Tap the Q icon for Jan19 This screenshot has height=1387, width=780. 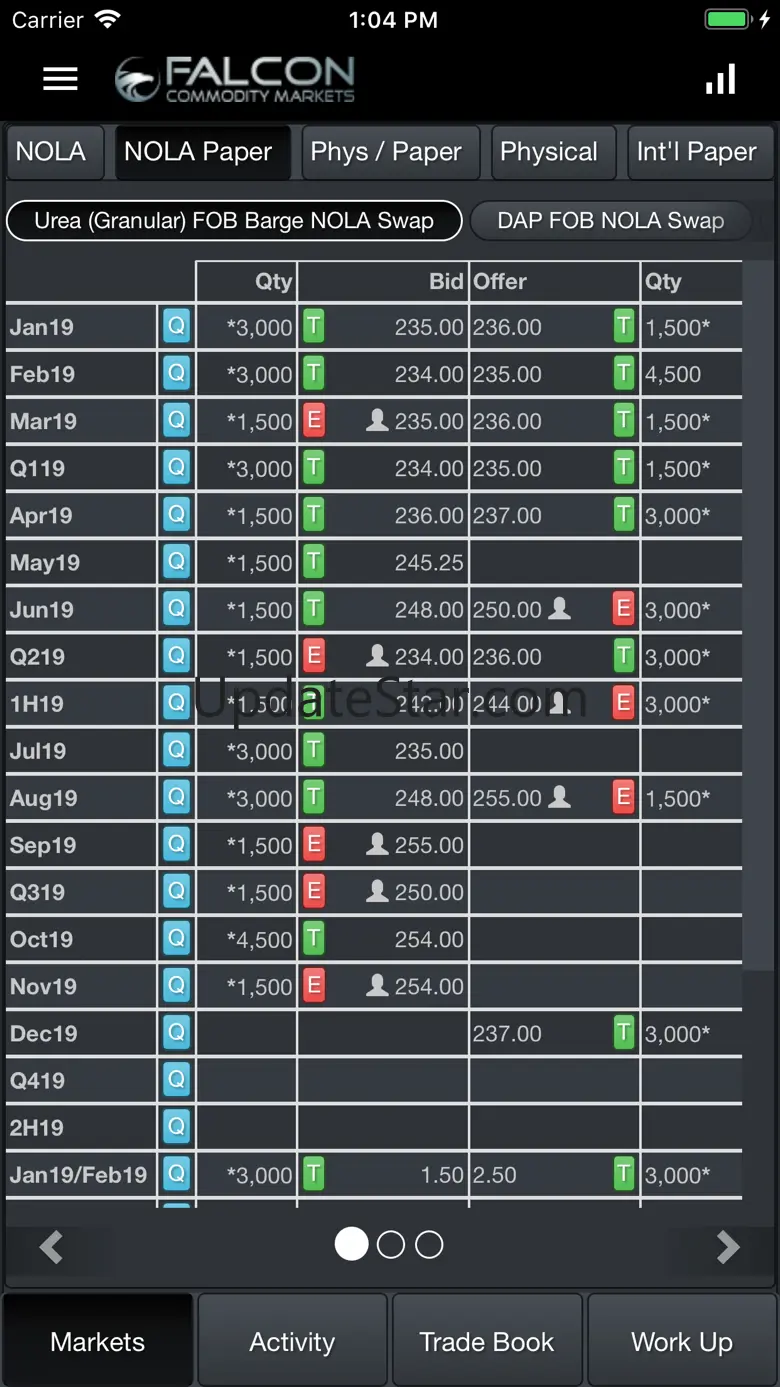[176, 326]
